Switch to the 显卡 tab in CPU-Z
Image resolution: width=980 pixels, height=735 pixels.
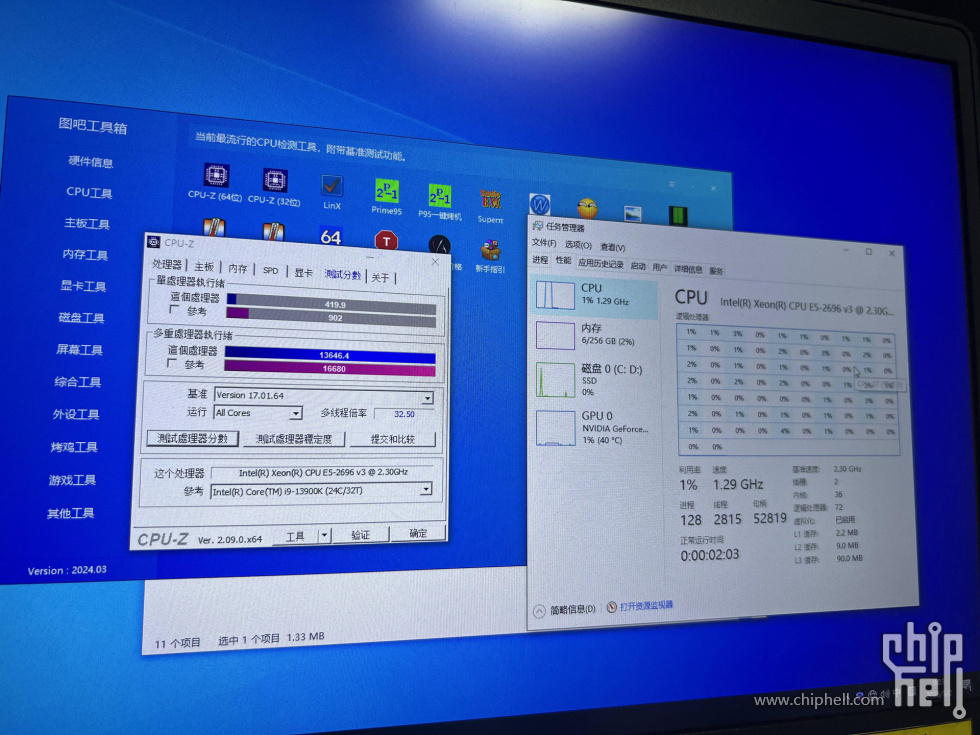pos(303,272)
